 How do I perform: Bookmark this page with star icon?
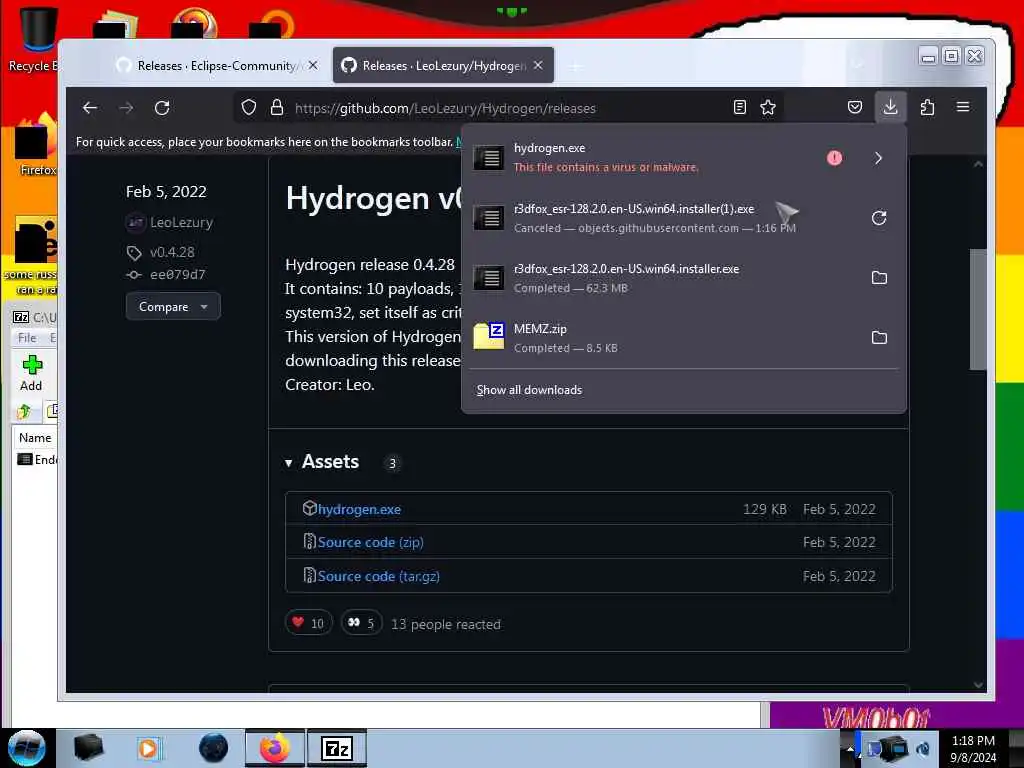768,108
